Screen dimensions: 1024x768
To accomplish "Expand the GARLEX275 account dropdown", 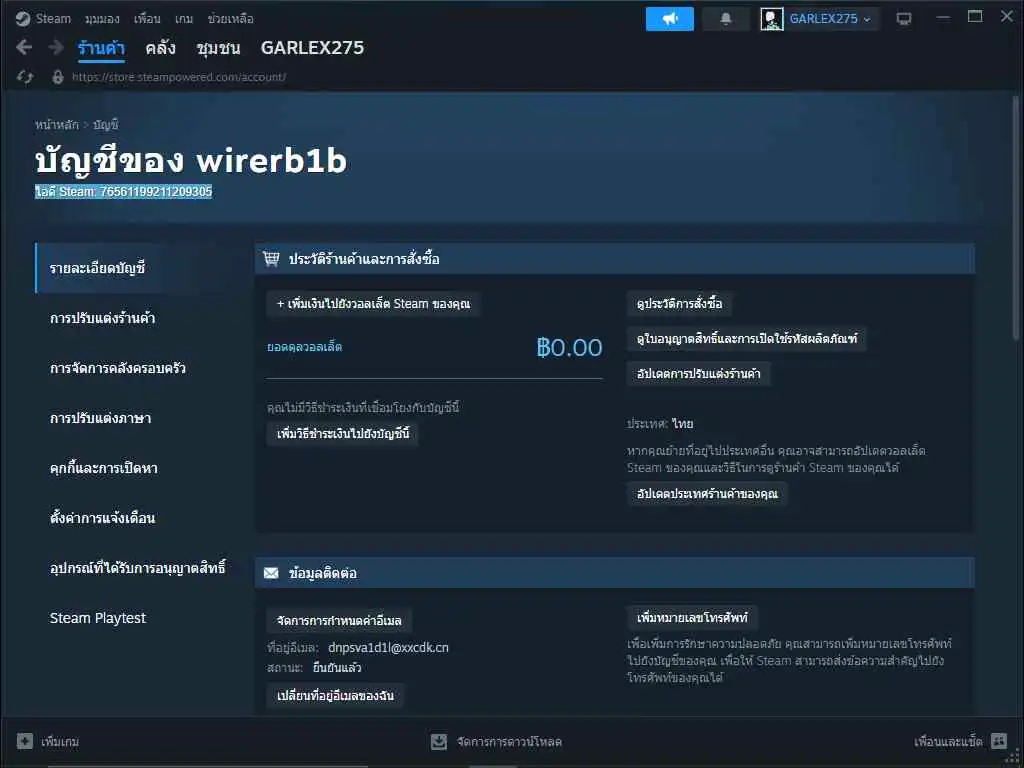I will click(830, 19).
